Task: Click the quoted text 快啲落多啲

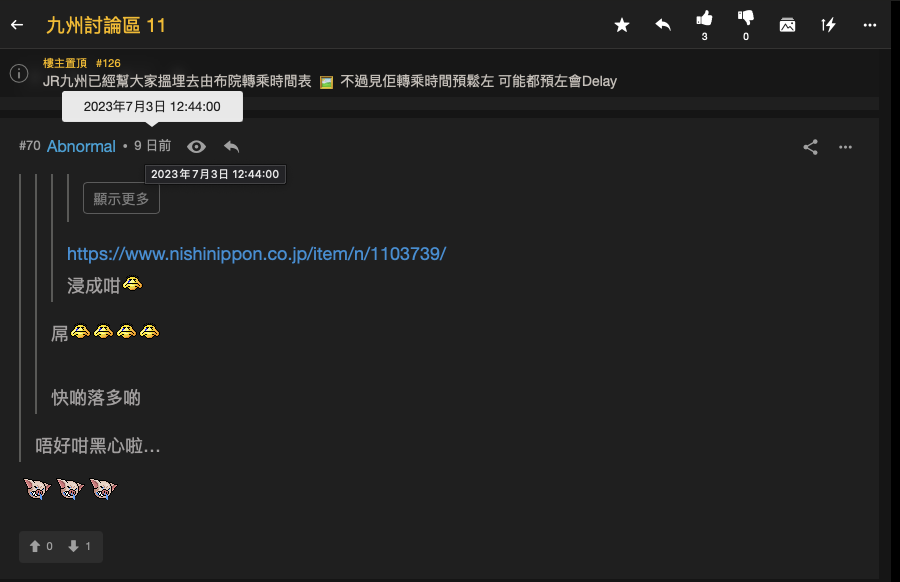Action: click(x=96, y=397)
